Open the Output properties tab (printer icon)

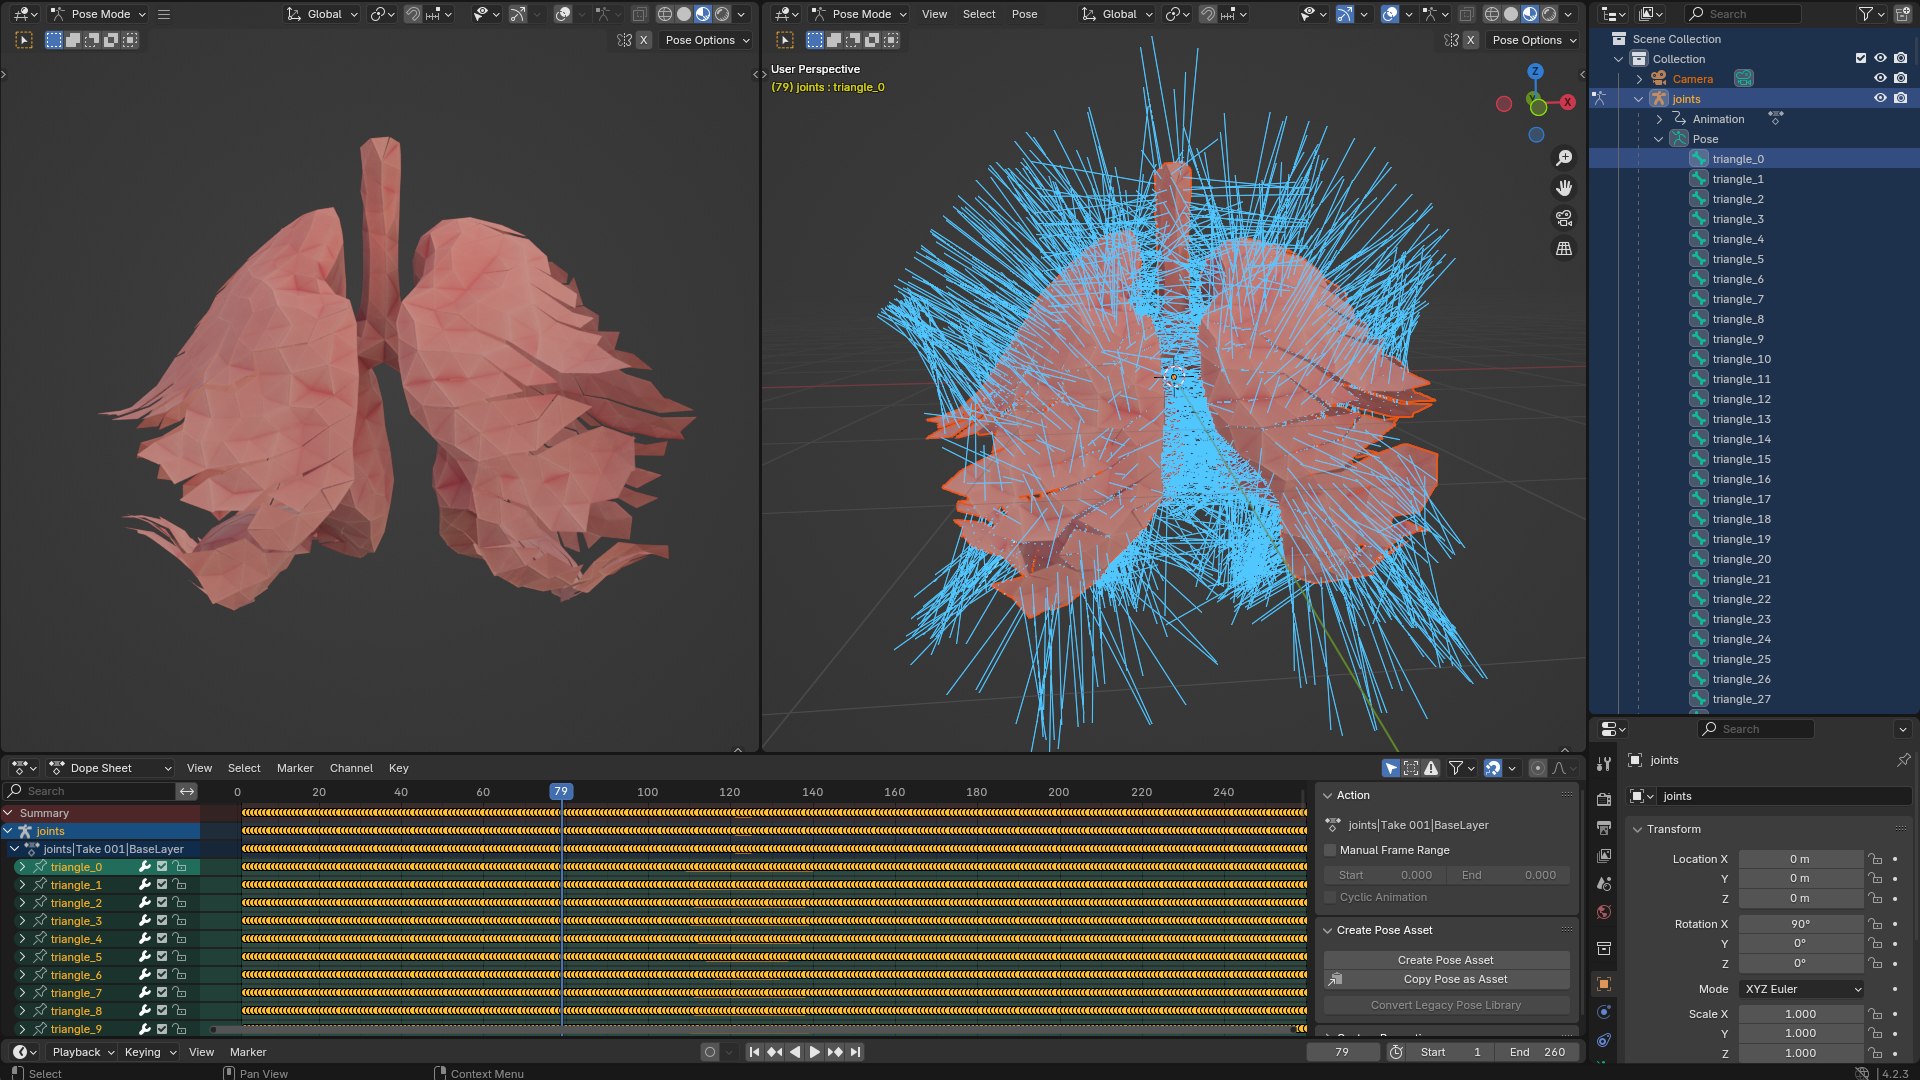[x=1604, y=827]
